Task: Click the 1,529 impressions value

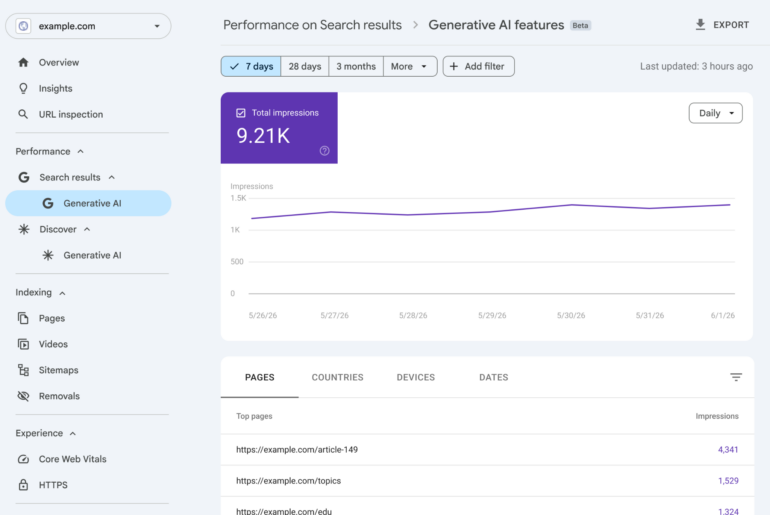Action: click(728, 481)
